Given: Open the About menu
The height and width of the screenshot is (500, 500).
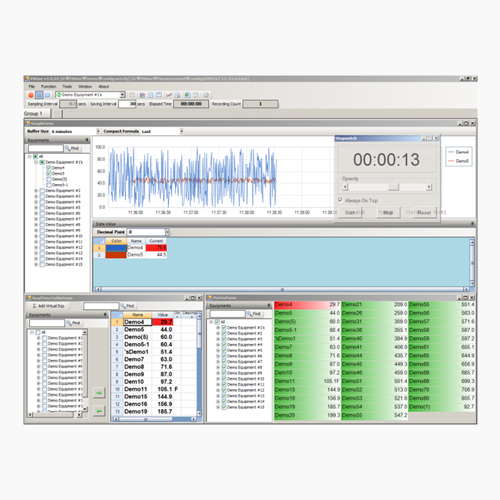Looking at the screenshot, I should [x=104, y=86].
